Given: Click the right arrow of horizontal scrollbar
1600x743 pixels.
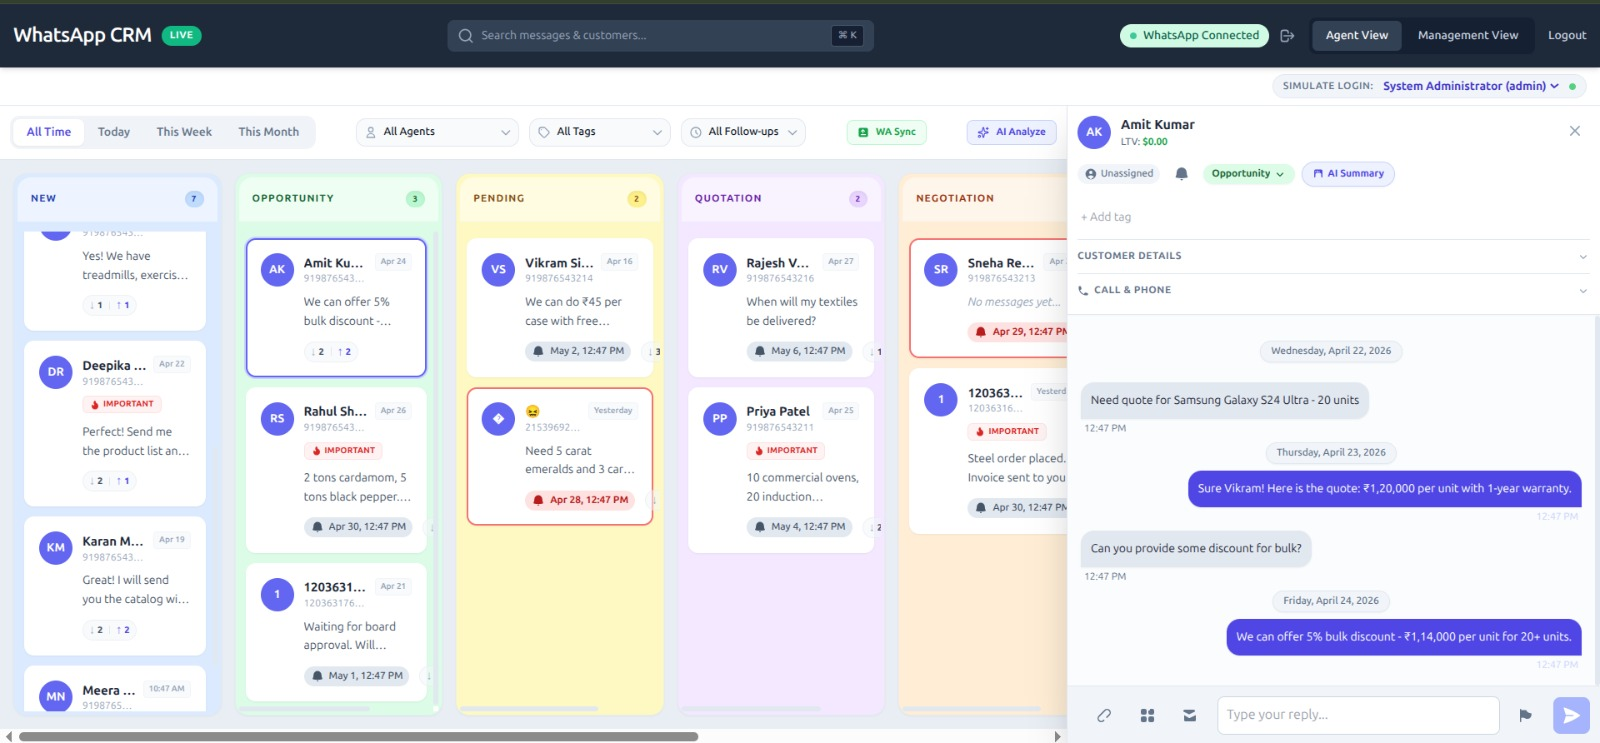Looking at the screenshot, I should (1057, 737).
